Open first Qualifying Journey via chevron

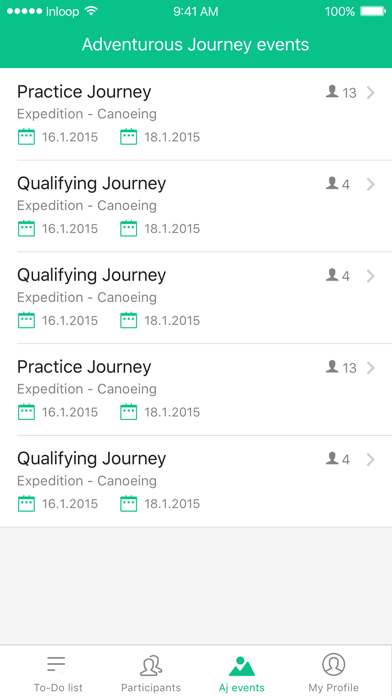tap(371, 185)
